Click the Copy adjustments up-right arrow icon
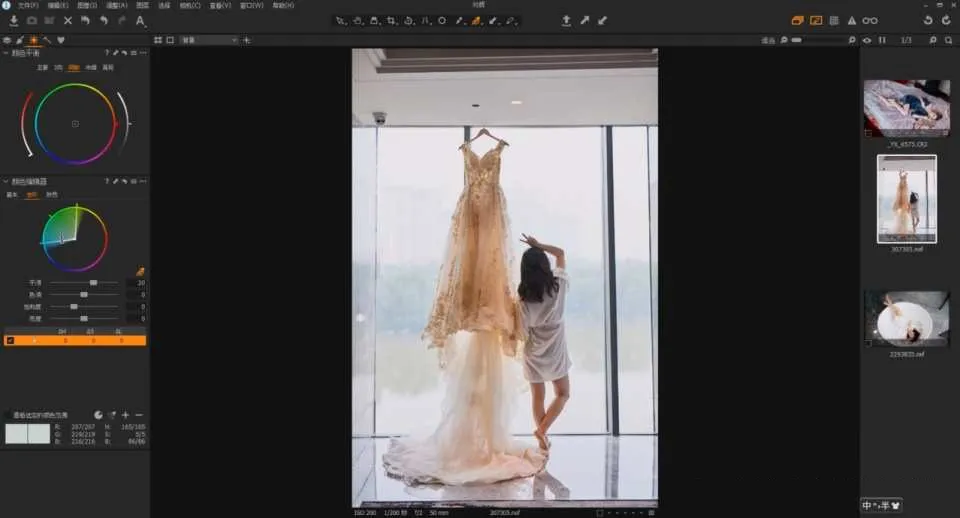 pos(585,21)
